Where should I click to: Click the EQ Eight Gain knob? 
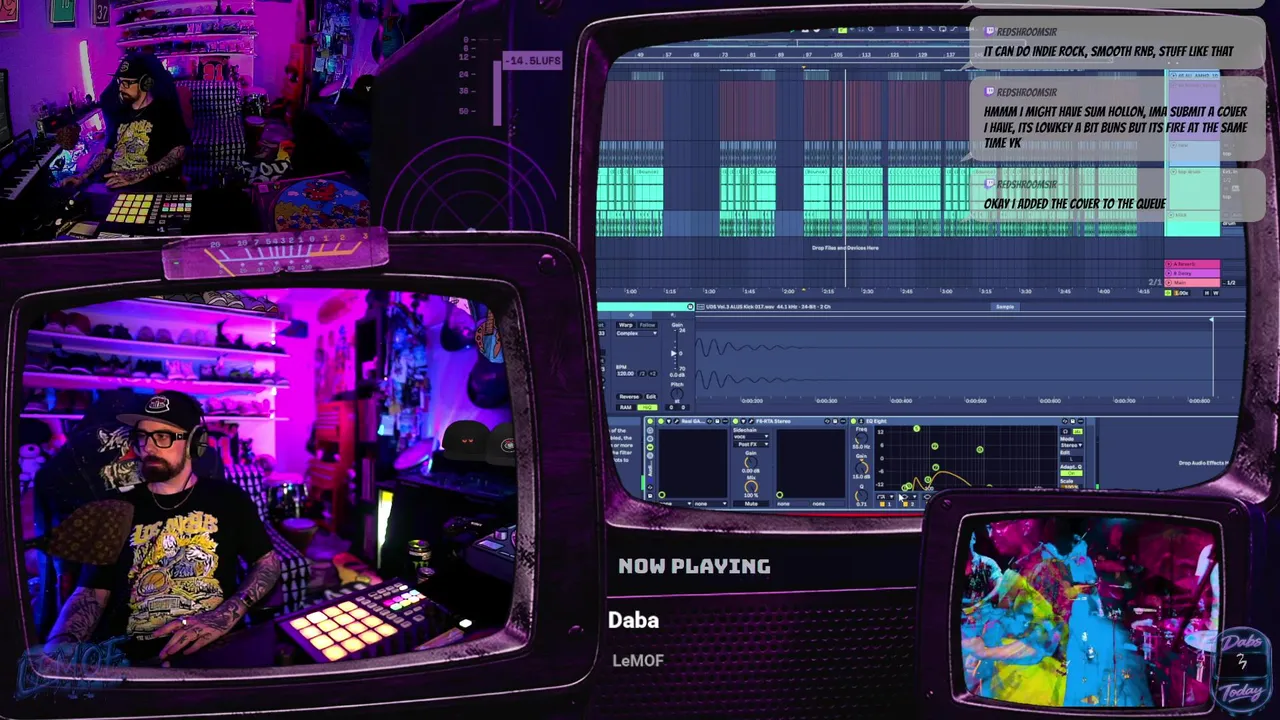[861, 468]
